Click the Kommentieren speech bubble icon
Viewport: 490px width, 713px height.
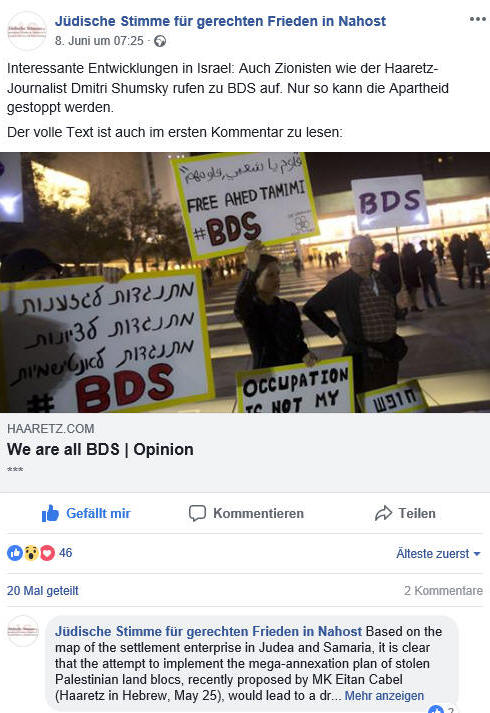pyautogui.click(x=197, y=513)
